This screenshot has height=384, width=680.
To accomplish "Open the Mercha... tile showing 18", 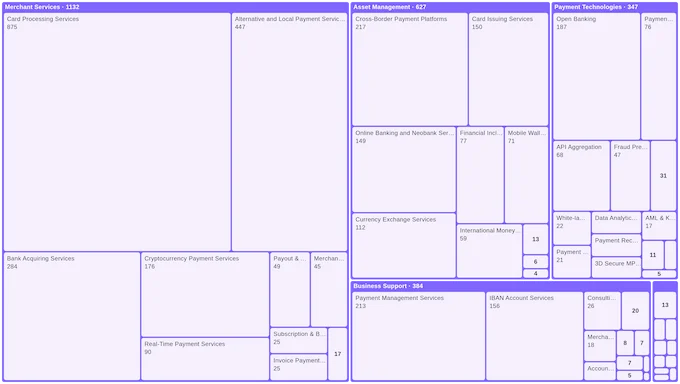I will [x=600, y=345].
